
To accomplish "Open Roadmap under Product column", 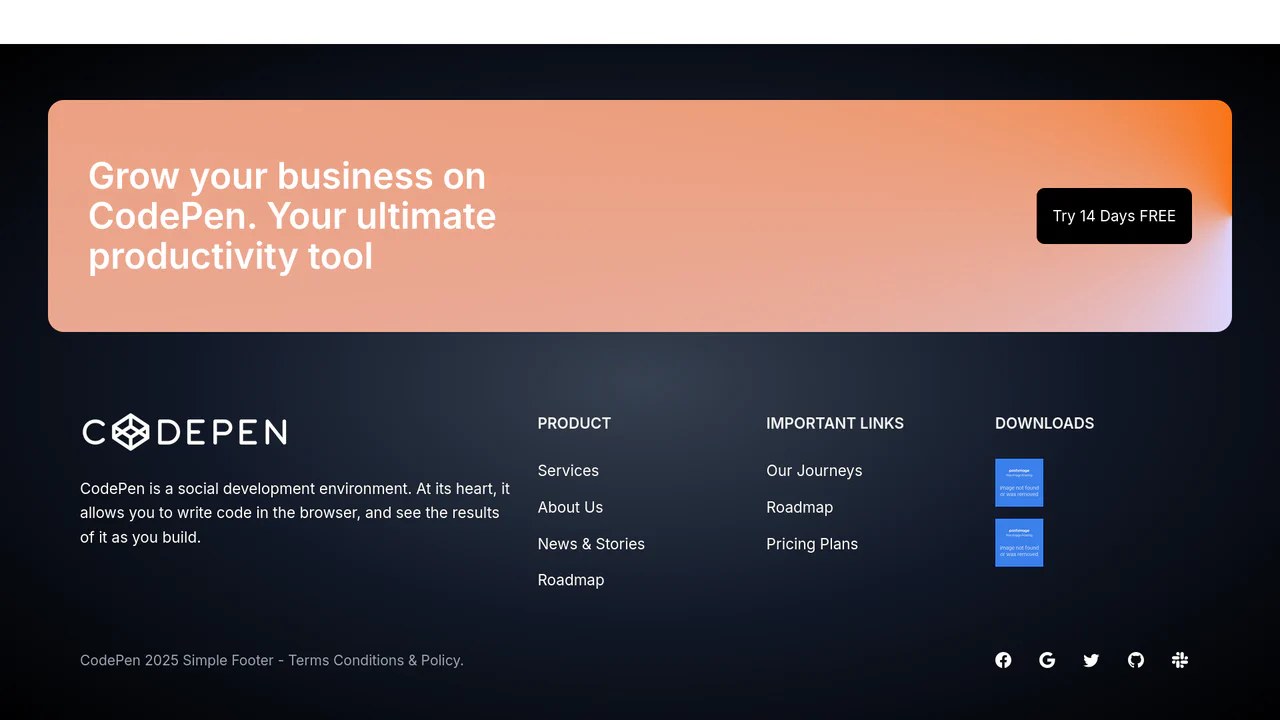I will coord(571,580).
